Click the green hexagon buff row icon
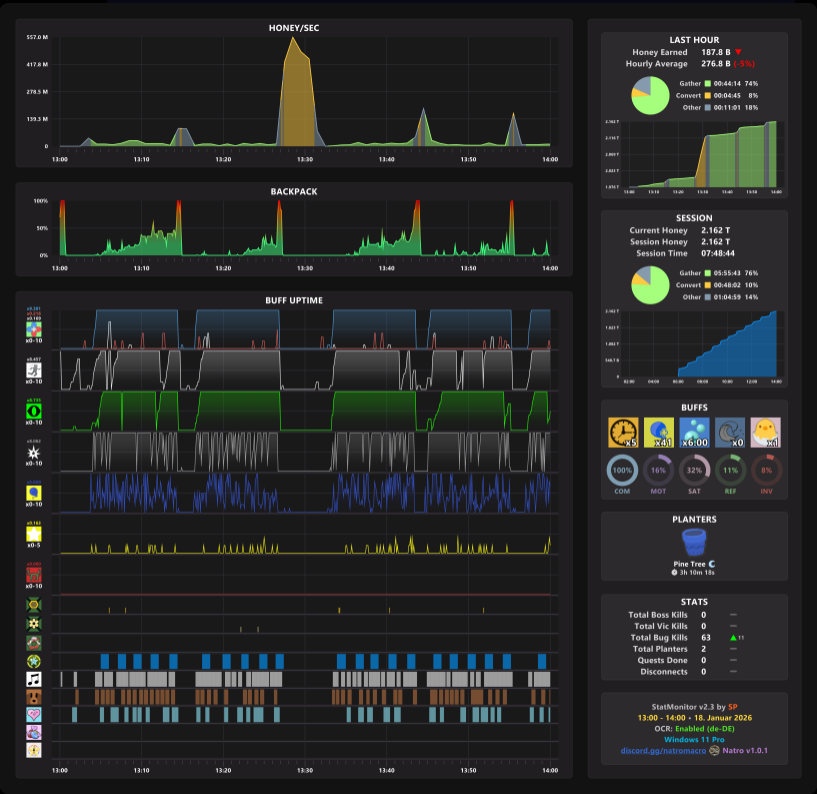The width and height of the screenshot is (817, 794). pos(34,605)
